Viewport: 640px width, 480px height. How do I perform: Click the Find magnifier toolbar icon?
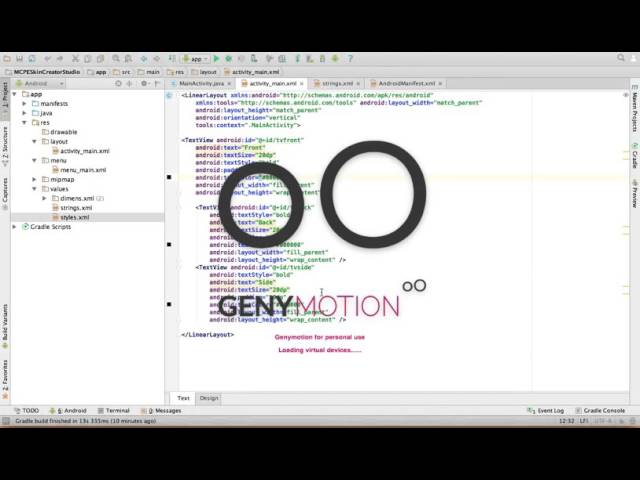(x=116, y=59)
